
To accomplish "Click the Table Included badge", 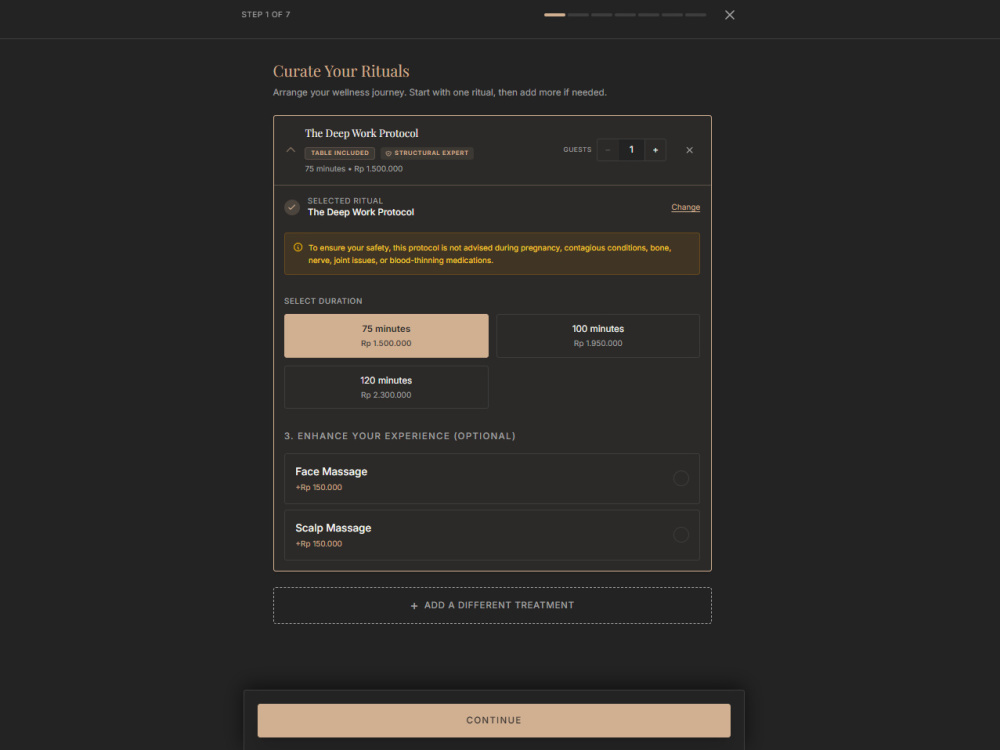I will [x=340, y=153].
